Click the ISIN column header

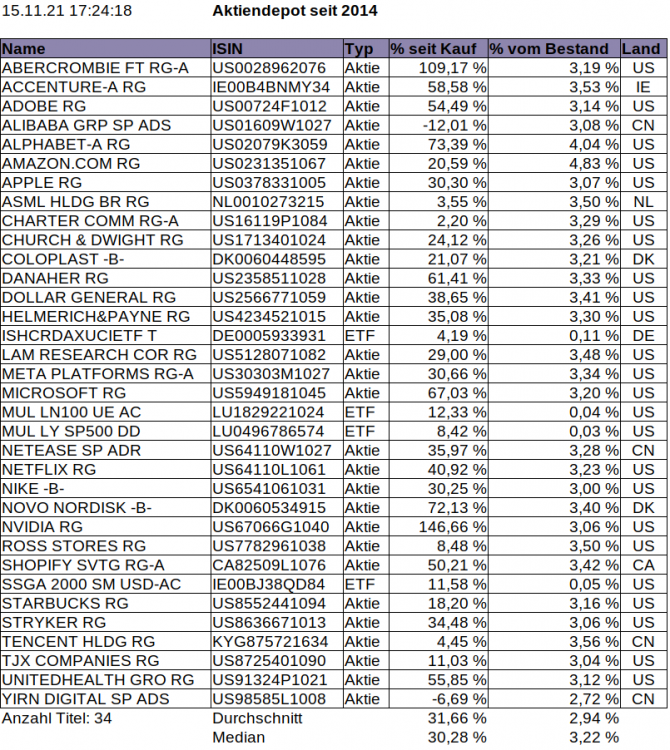click(276, 49)
